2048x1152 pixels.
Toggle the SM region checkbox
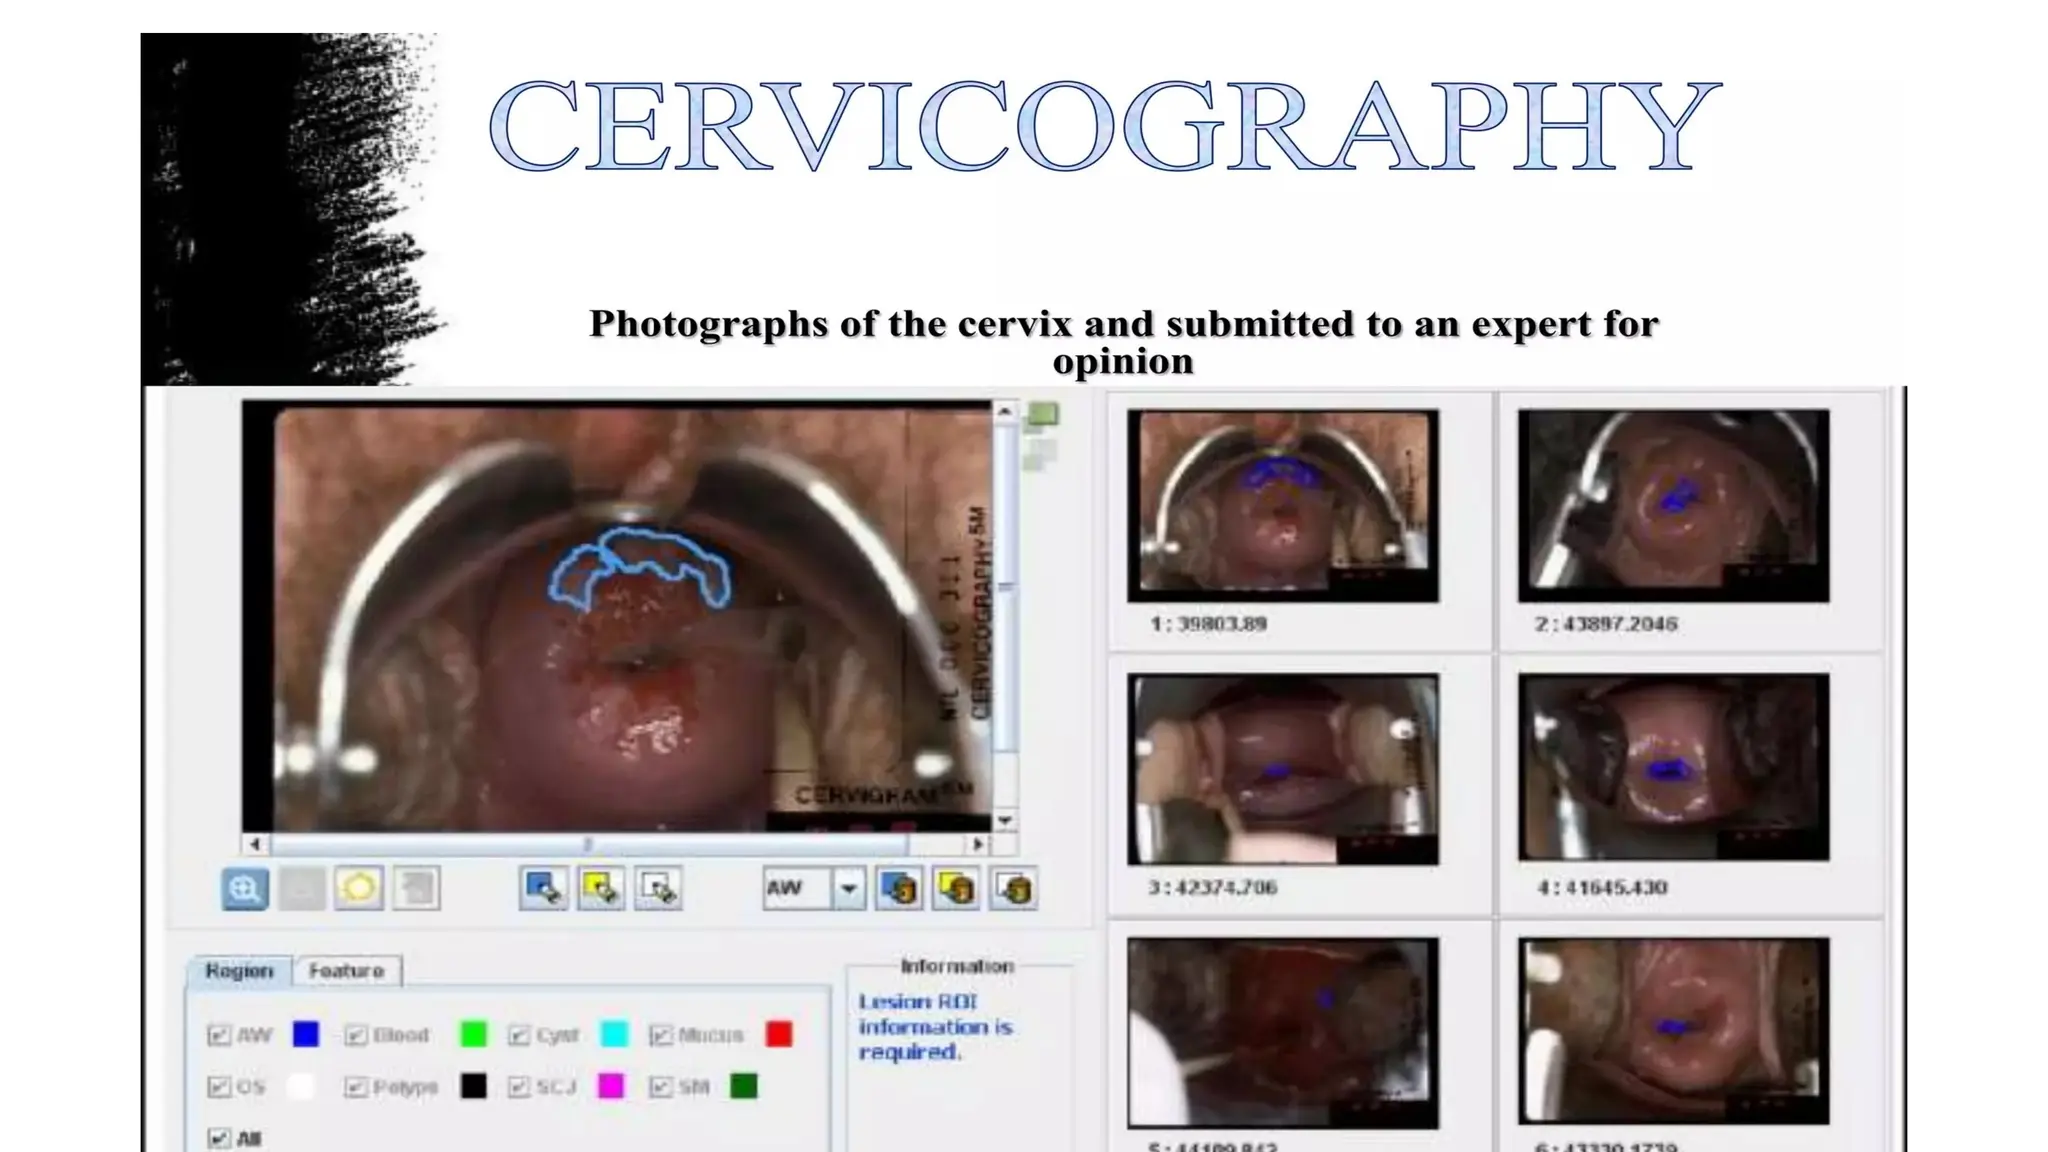(x=660, y=1087)
